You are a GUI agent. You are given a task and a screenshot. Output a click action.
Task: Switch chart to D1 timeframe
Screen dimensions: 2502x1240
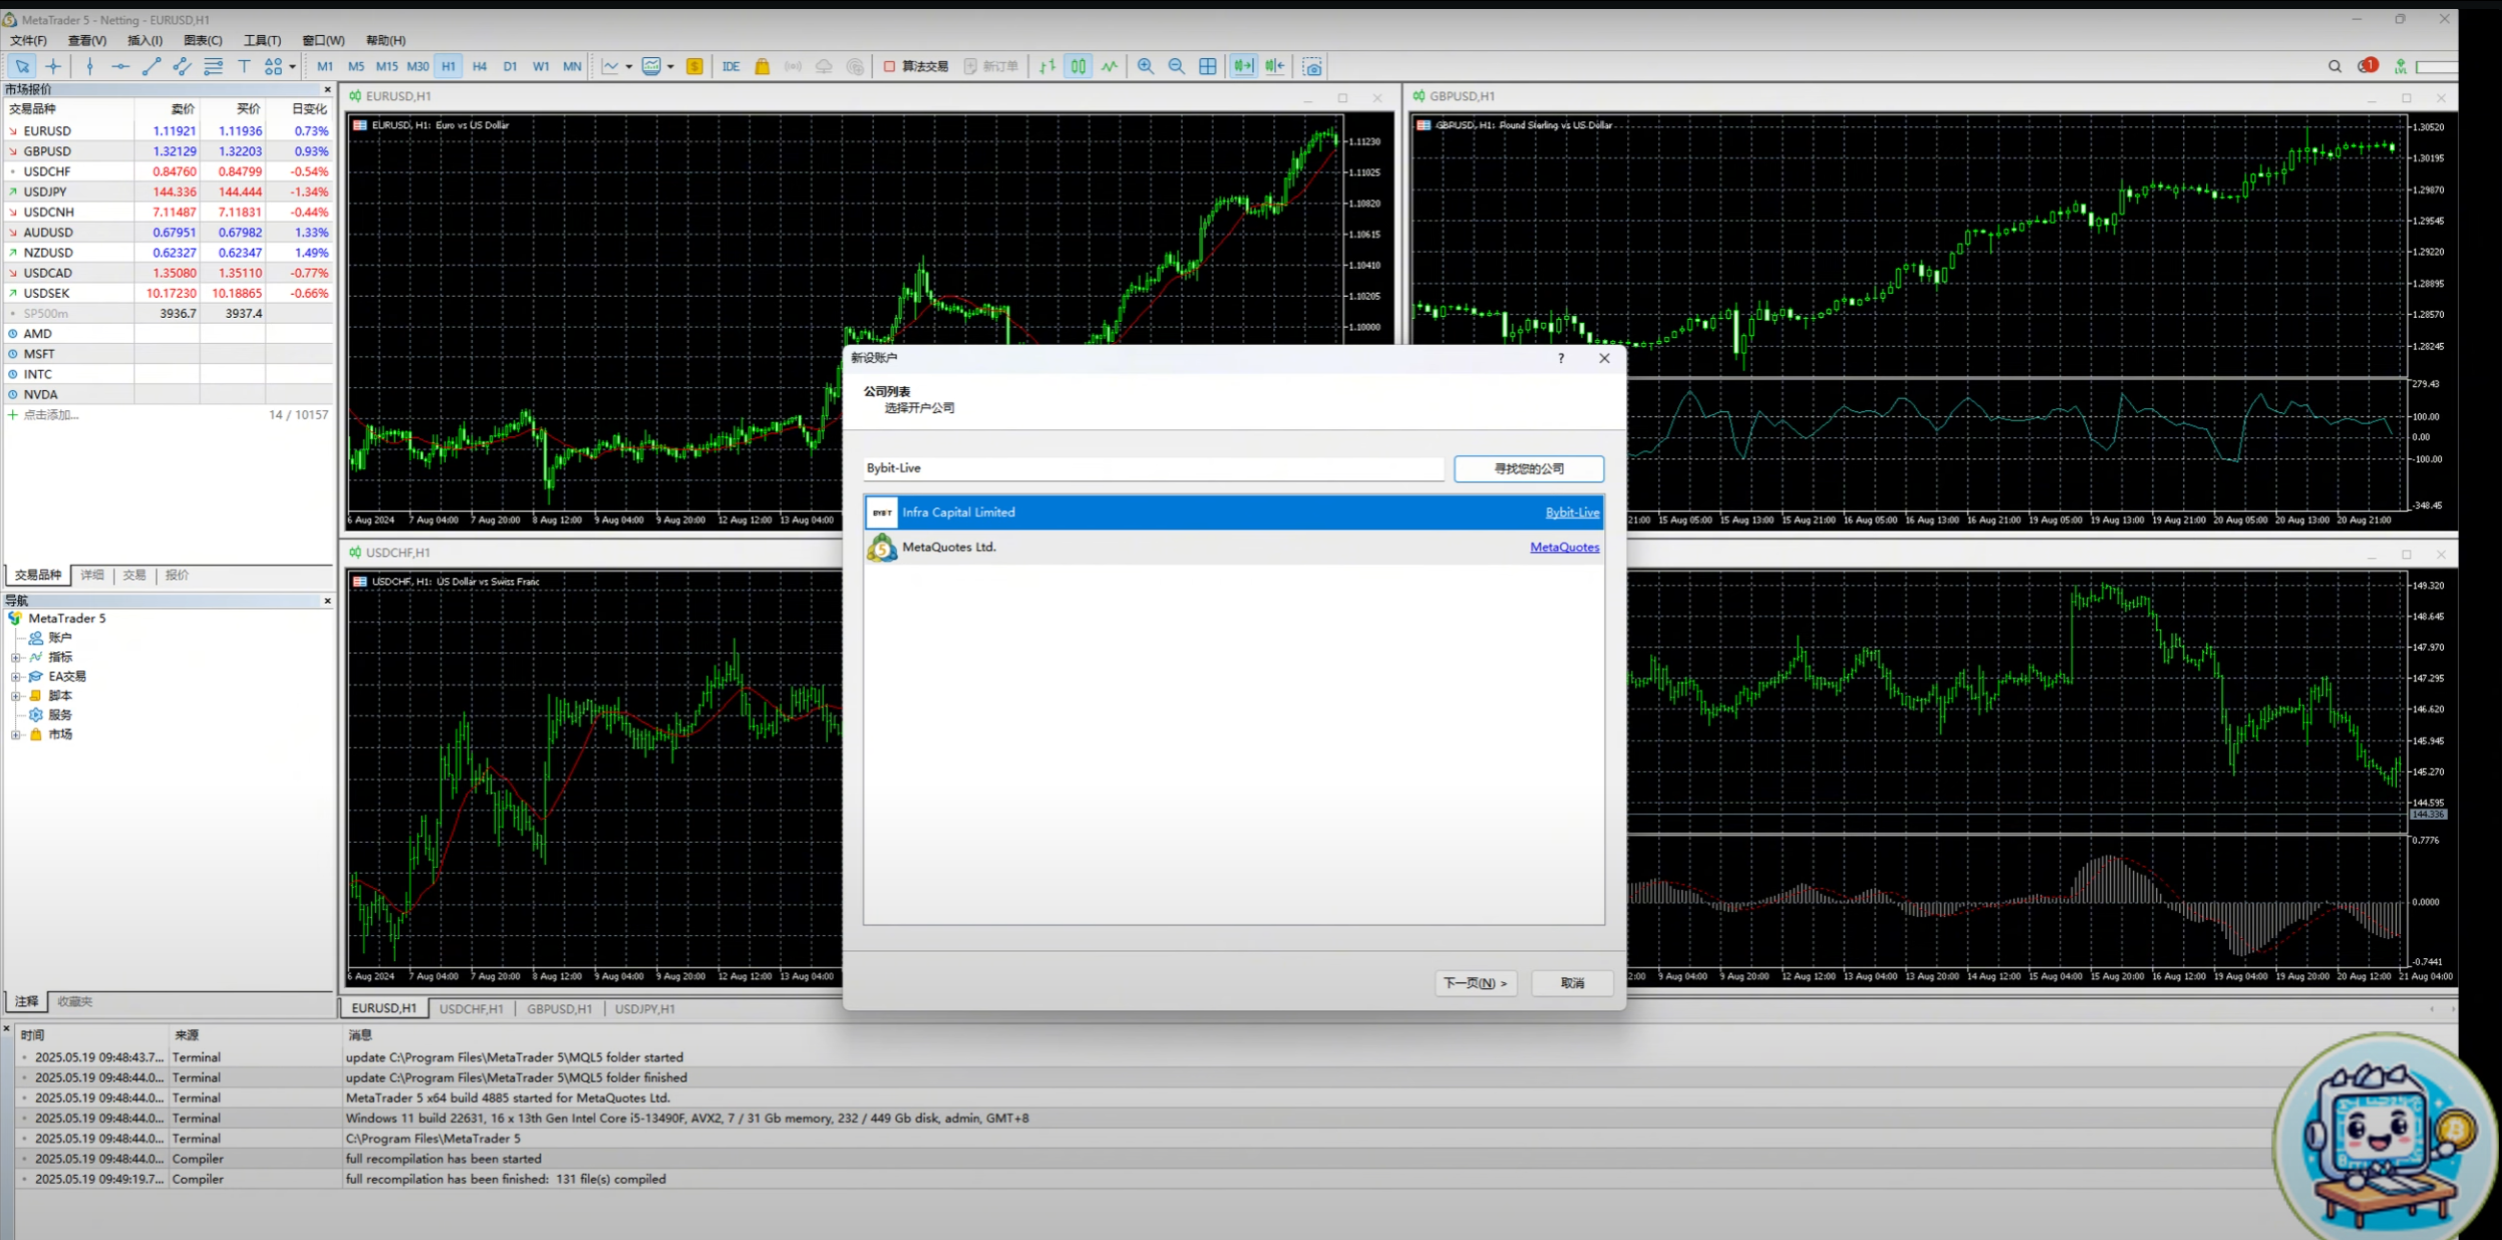pos(510,67)
